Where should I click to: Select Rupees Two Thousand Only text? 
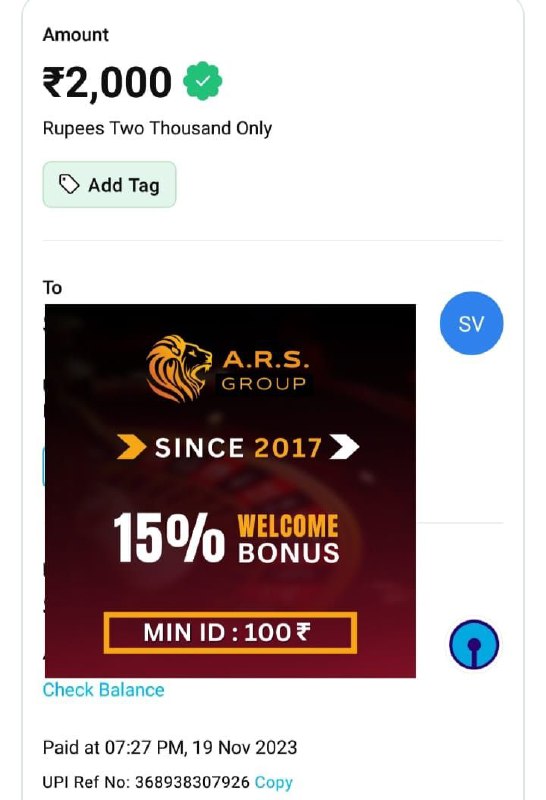[x=157, y=128]
